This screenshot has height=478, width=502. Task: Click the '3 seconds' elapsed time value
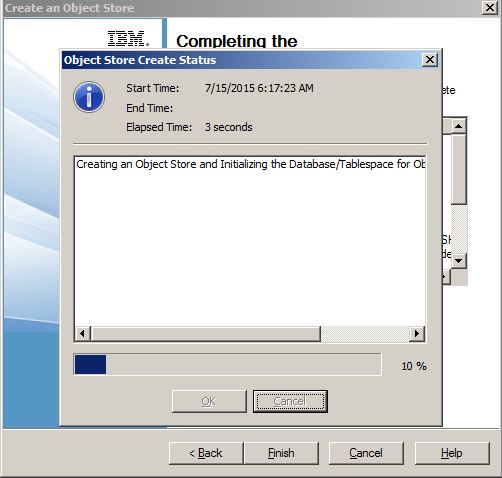pos(228,127)
